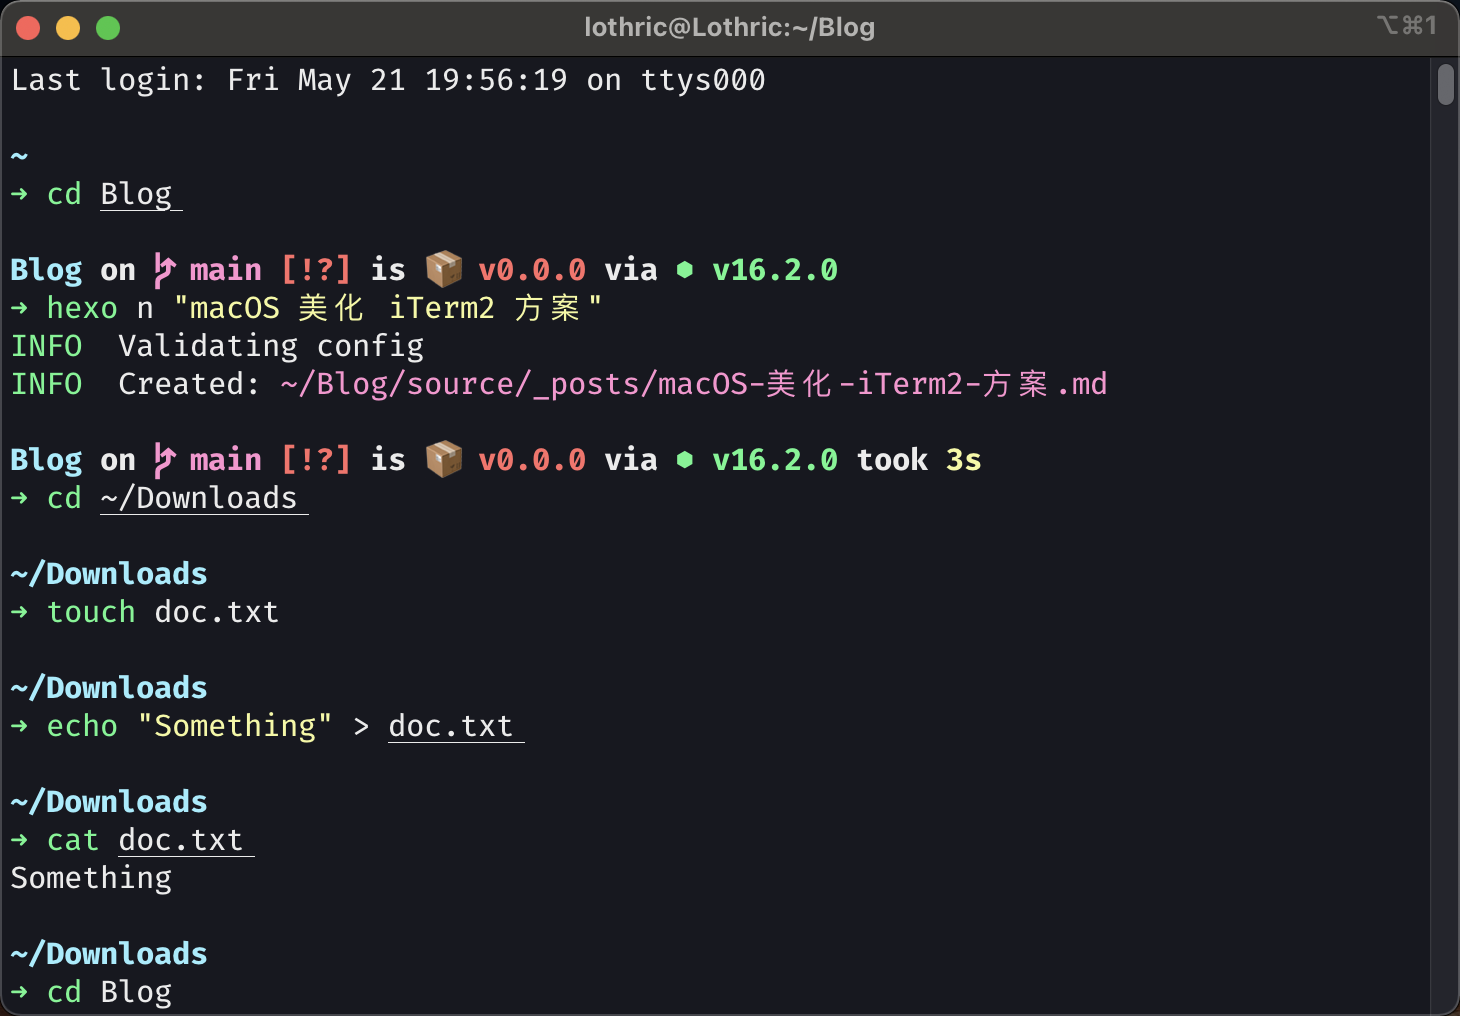Click the green Node.js hexagon before first v16.2.0
Screen dimensions: 1460x1016
coord(685,270)
